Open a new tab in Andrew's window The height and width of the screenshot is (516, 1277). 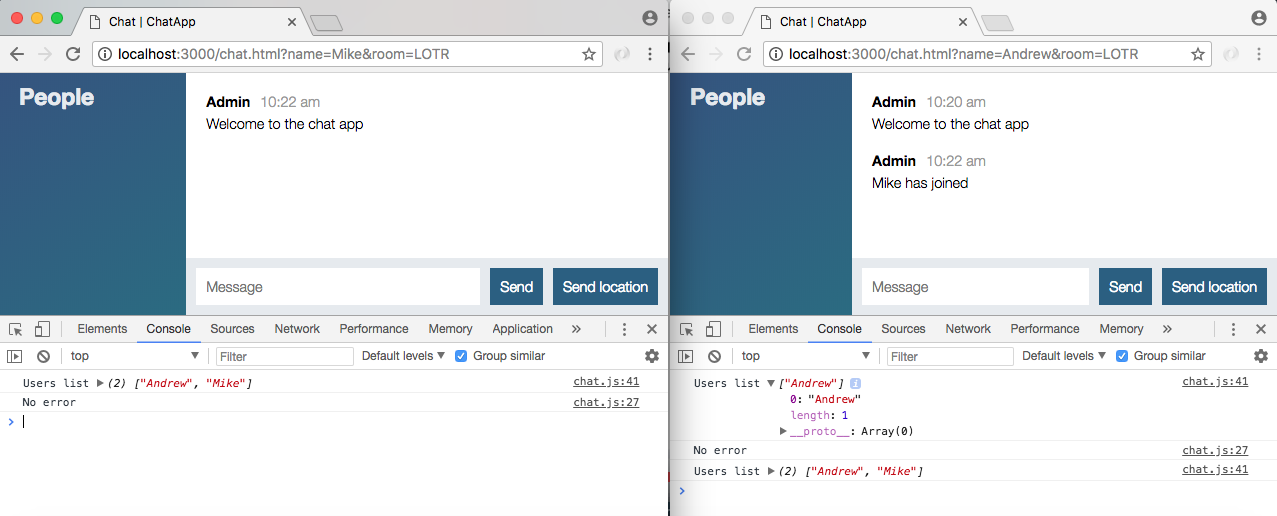point(996,23)
